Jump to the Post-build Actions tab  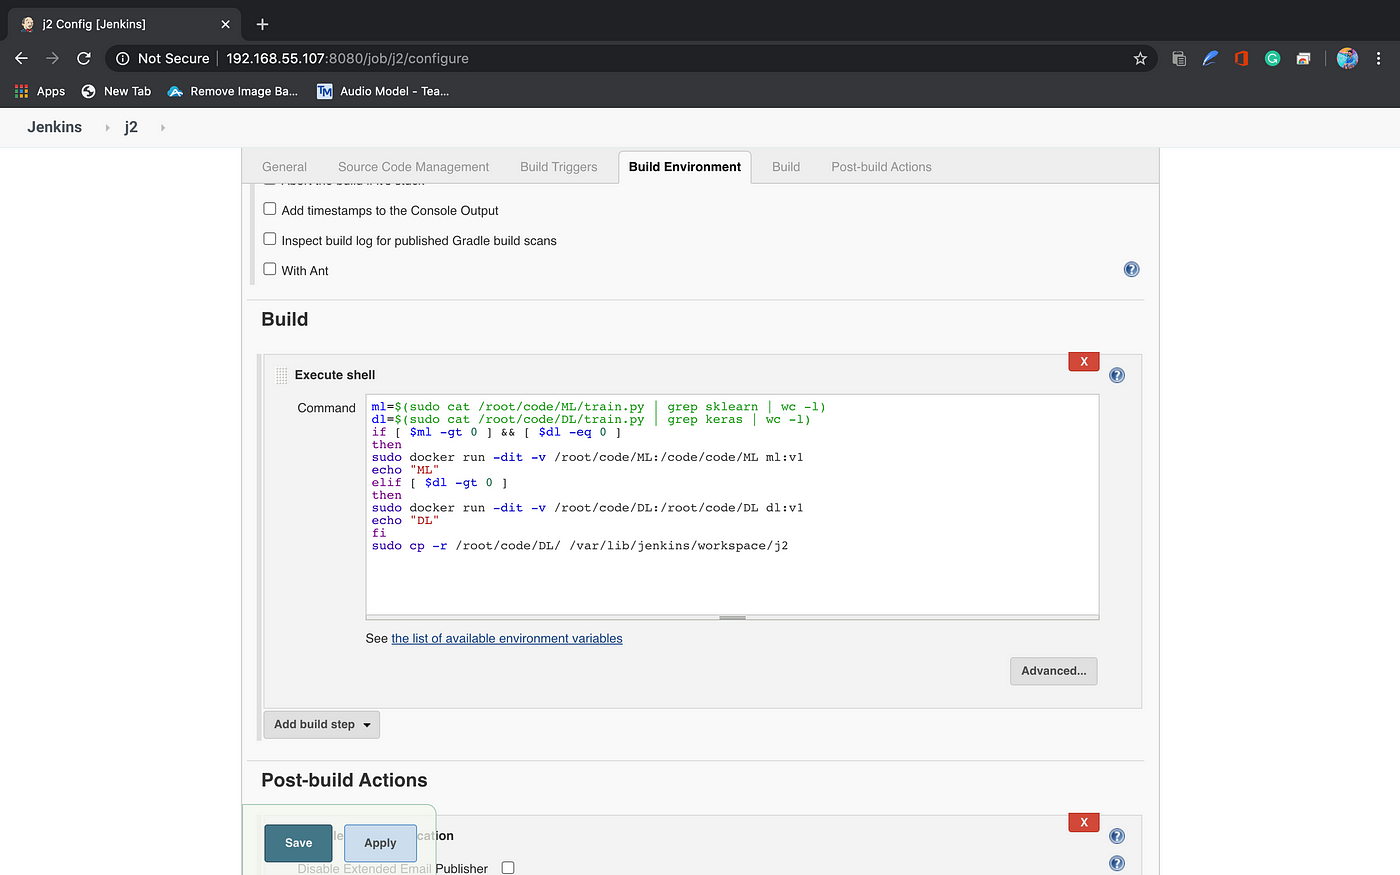click(881, 167)
